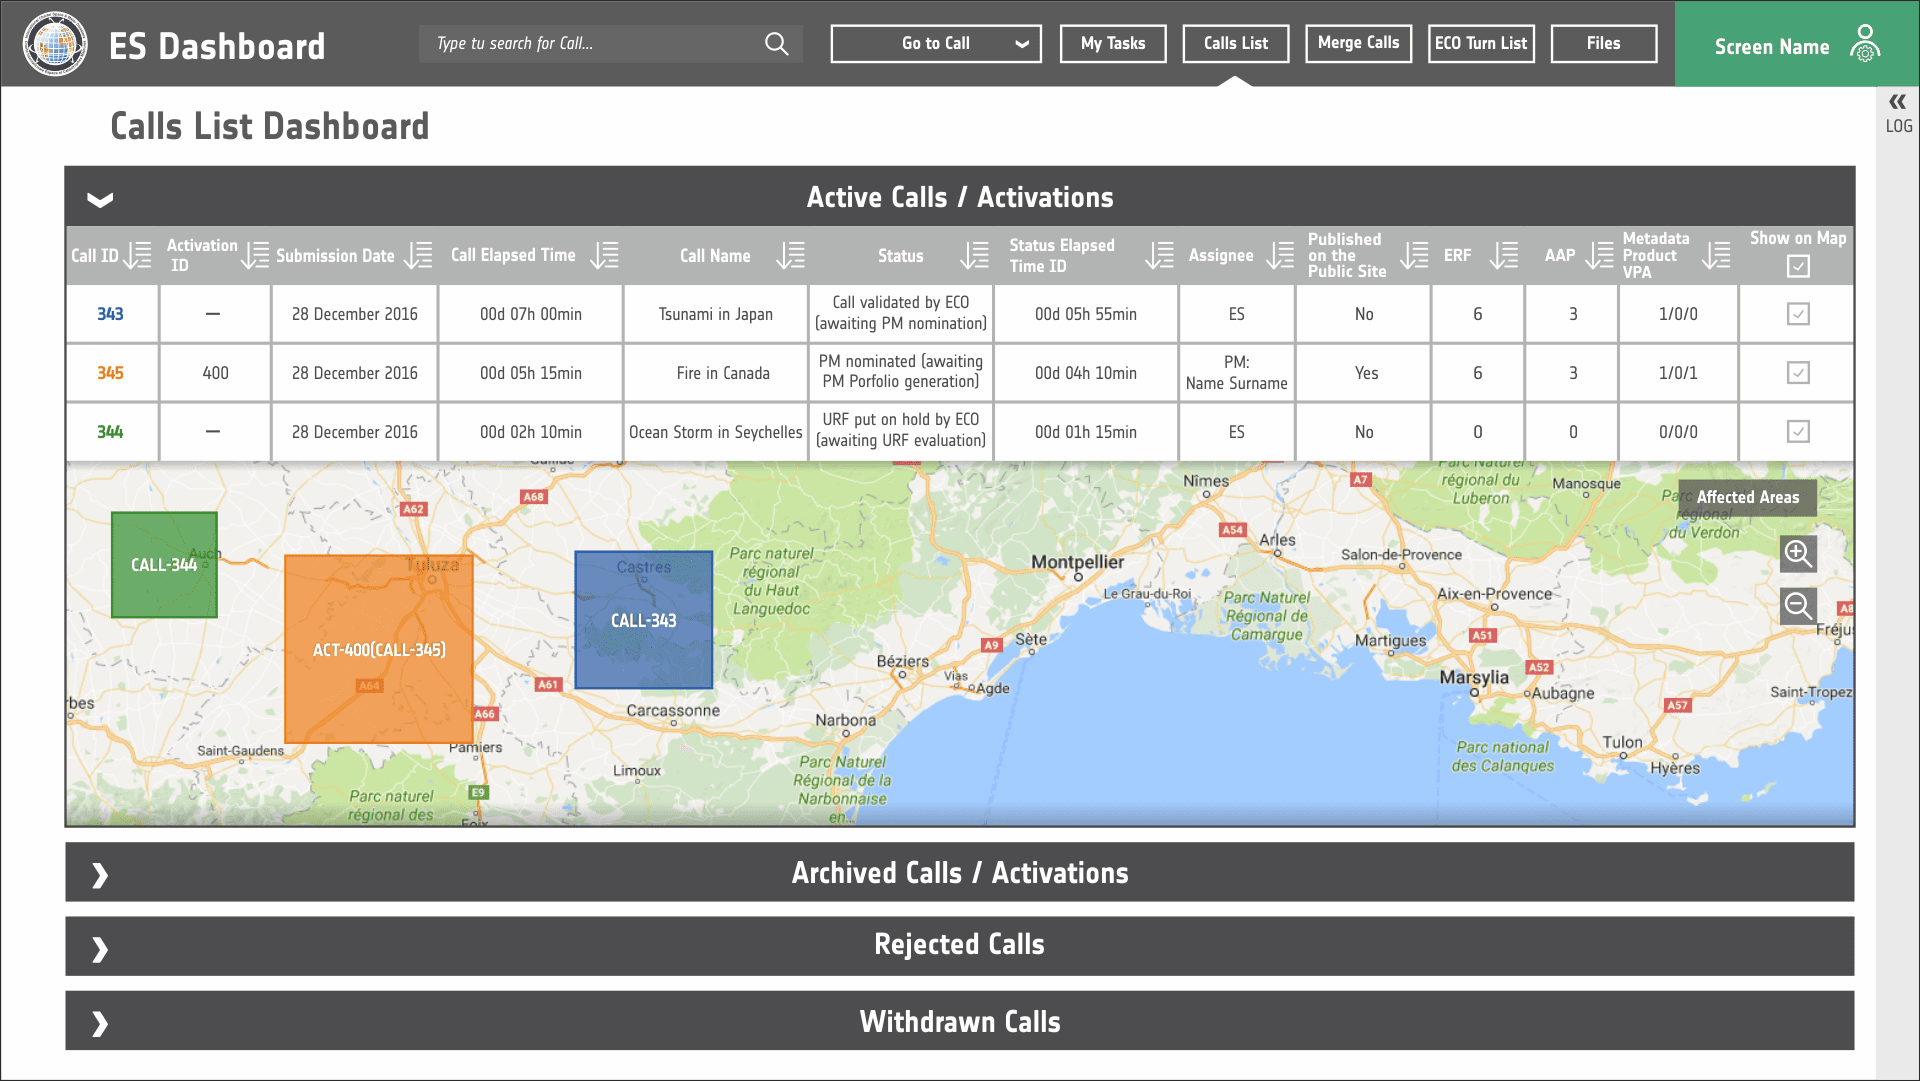Screen dimensions: 1920x1081
Task: Sort table by Call ID
Action: [138, 255]
